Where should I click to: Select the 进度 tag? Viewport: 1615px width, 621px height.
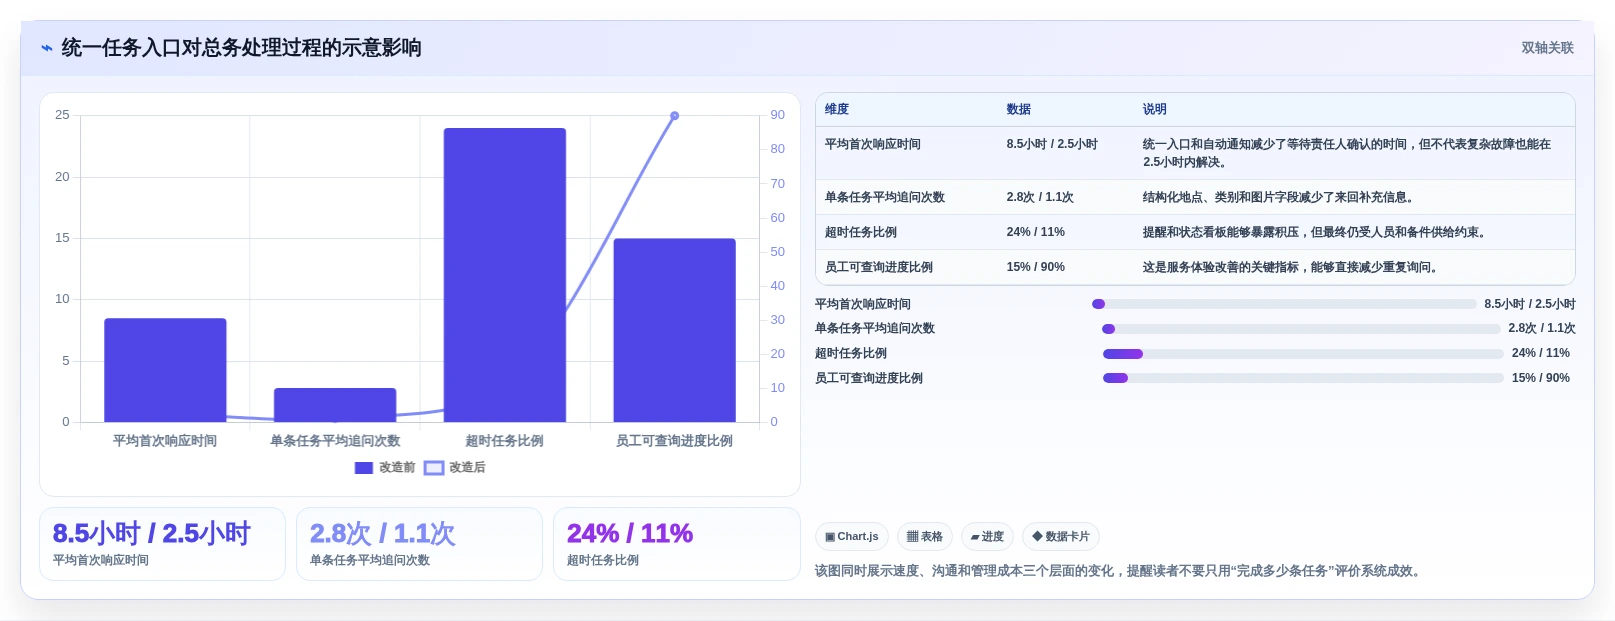987,537
